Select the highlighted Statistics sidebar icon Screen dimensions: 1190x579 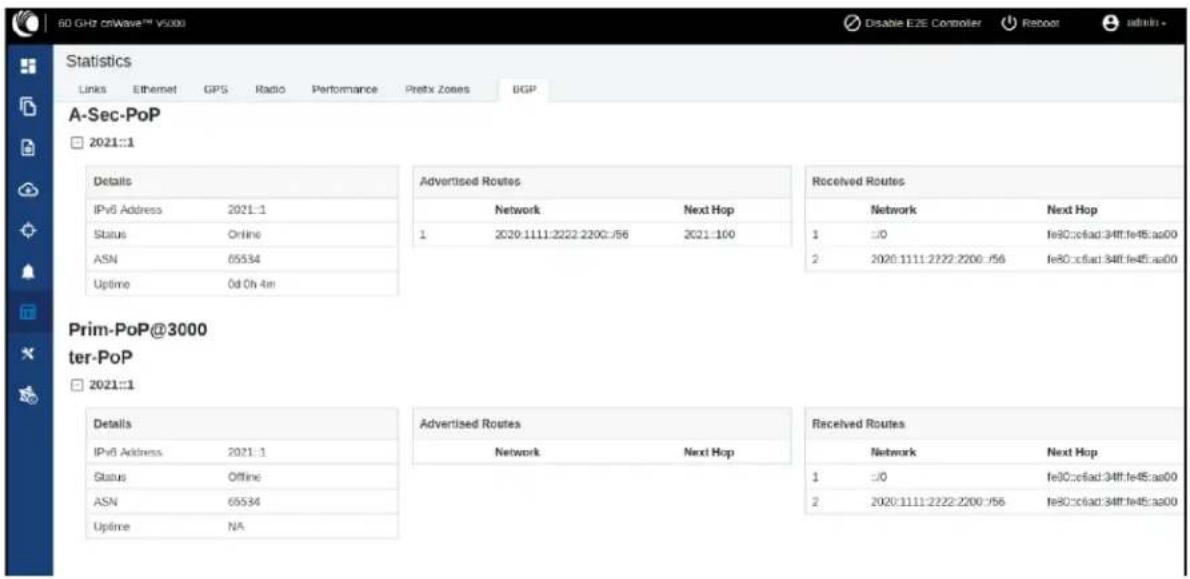26,312
